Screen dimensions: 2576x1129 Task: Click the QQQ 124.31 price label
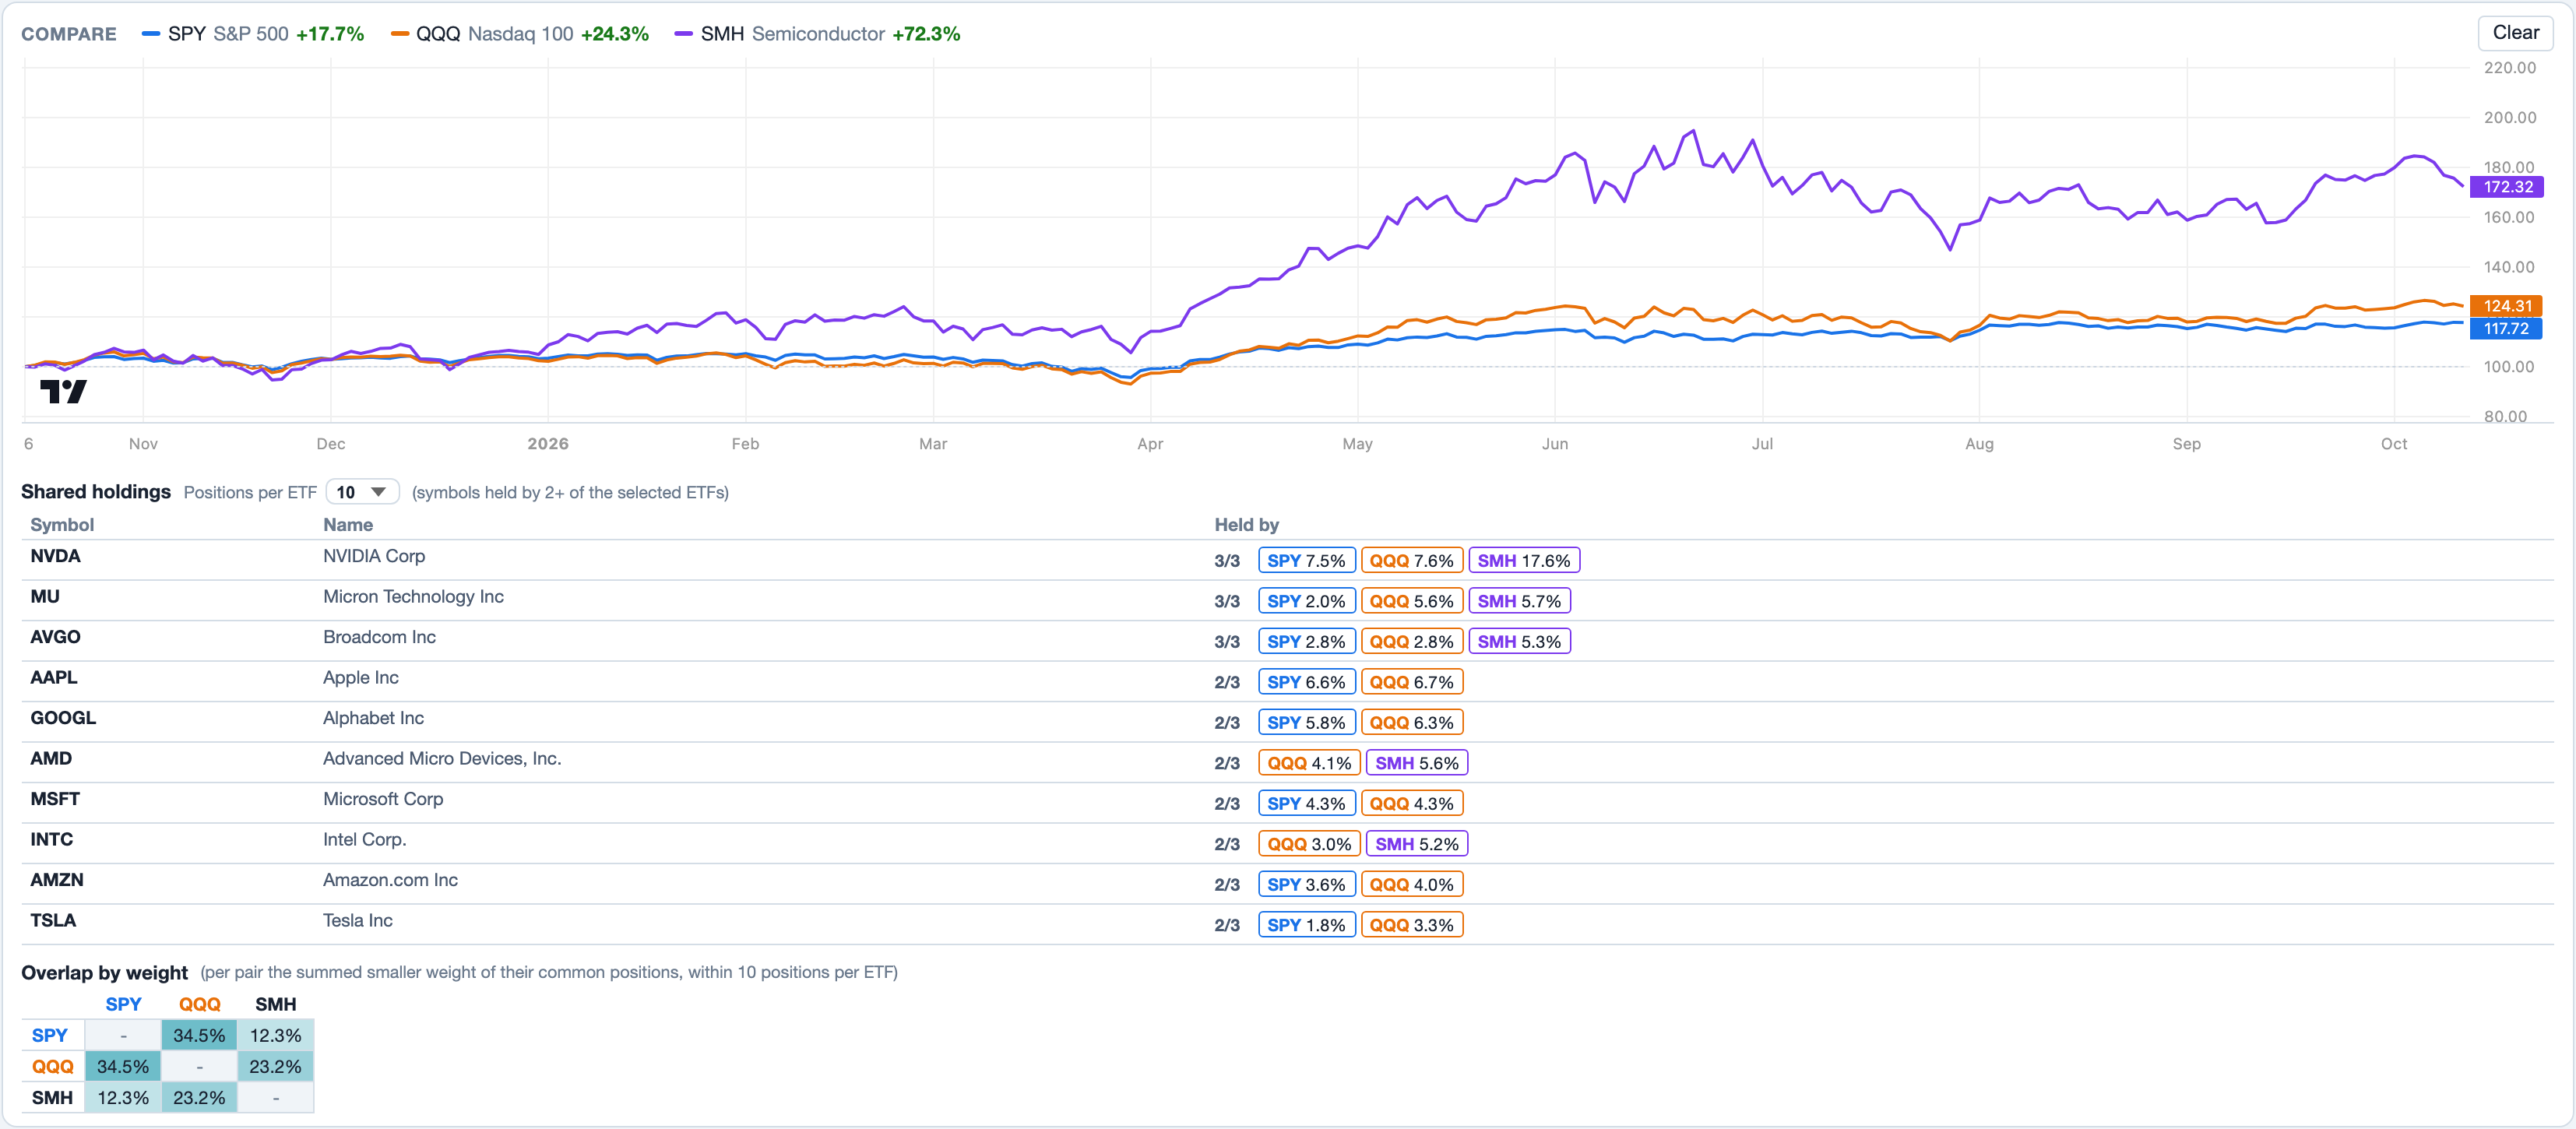click(2507, 306)
